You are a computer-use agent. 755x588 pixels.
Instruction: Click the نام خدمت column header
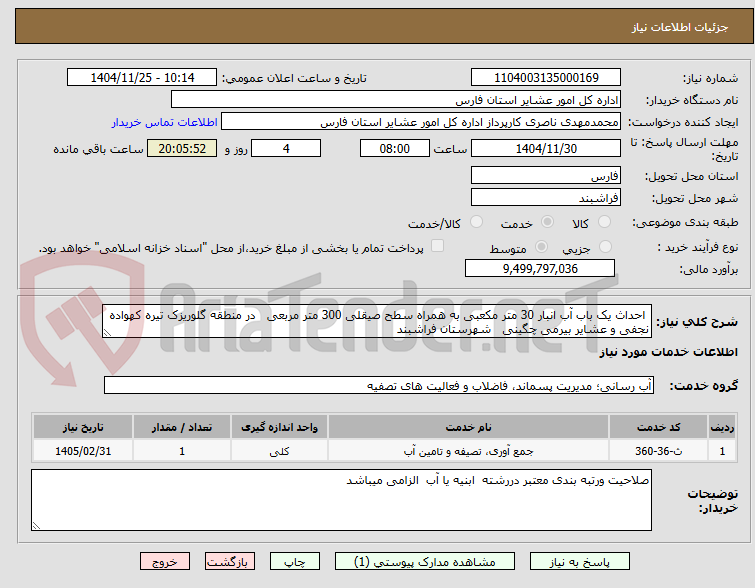[x=469, y=427]
